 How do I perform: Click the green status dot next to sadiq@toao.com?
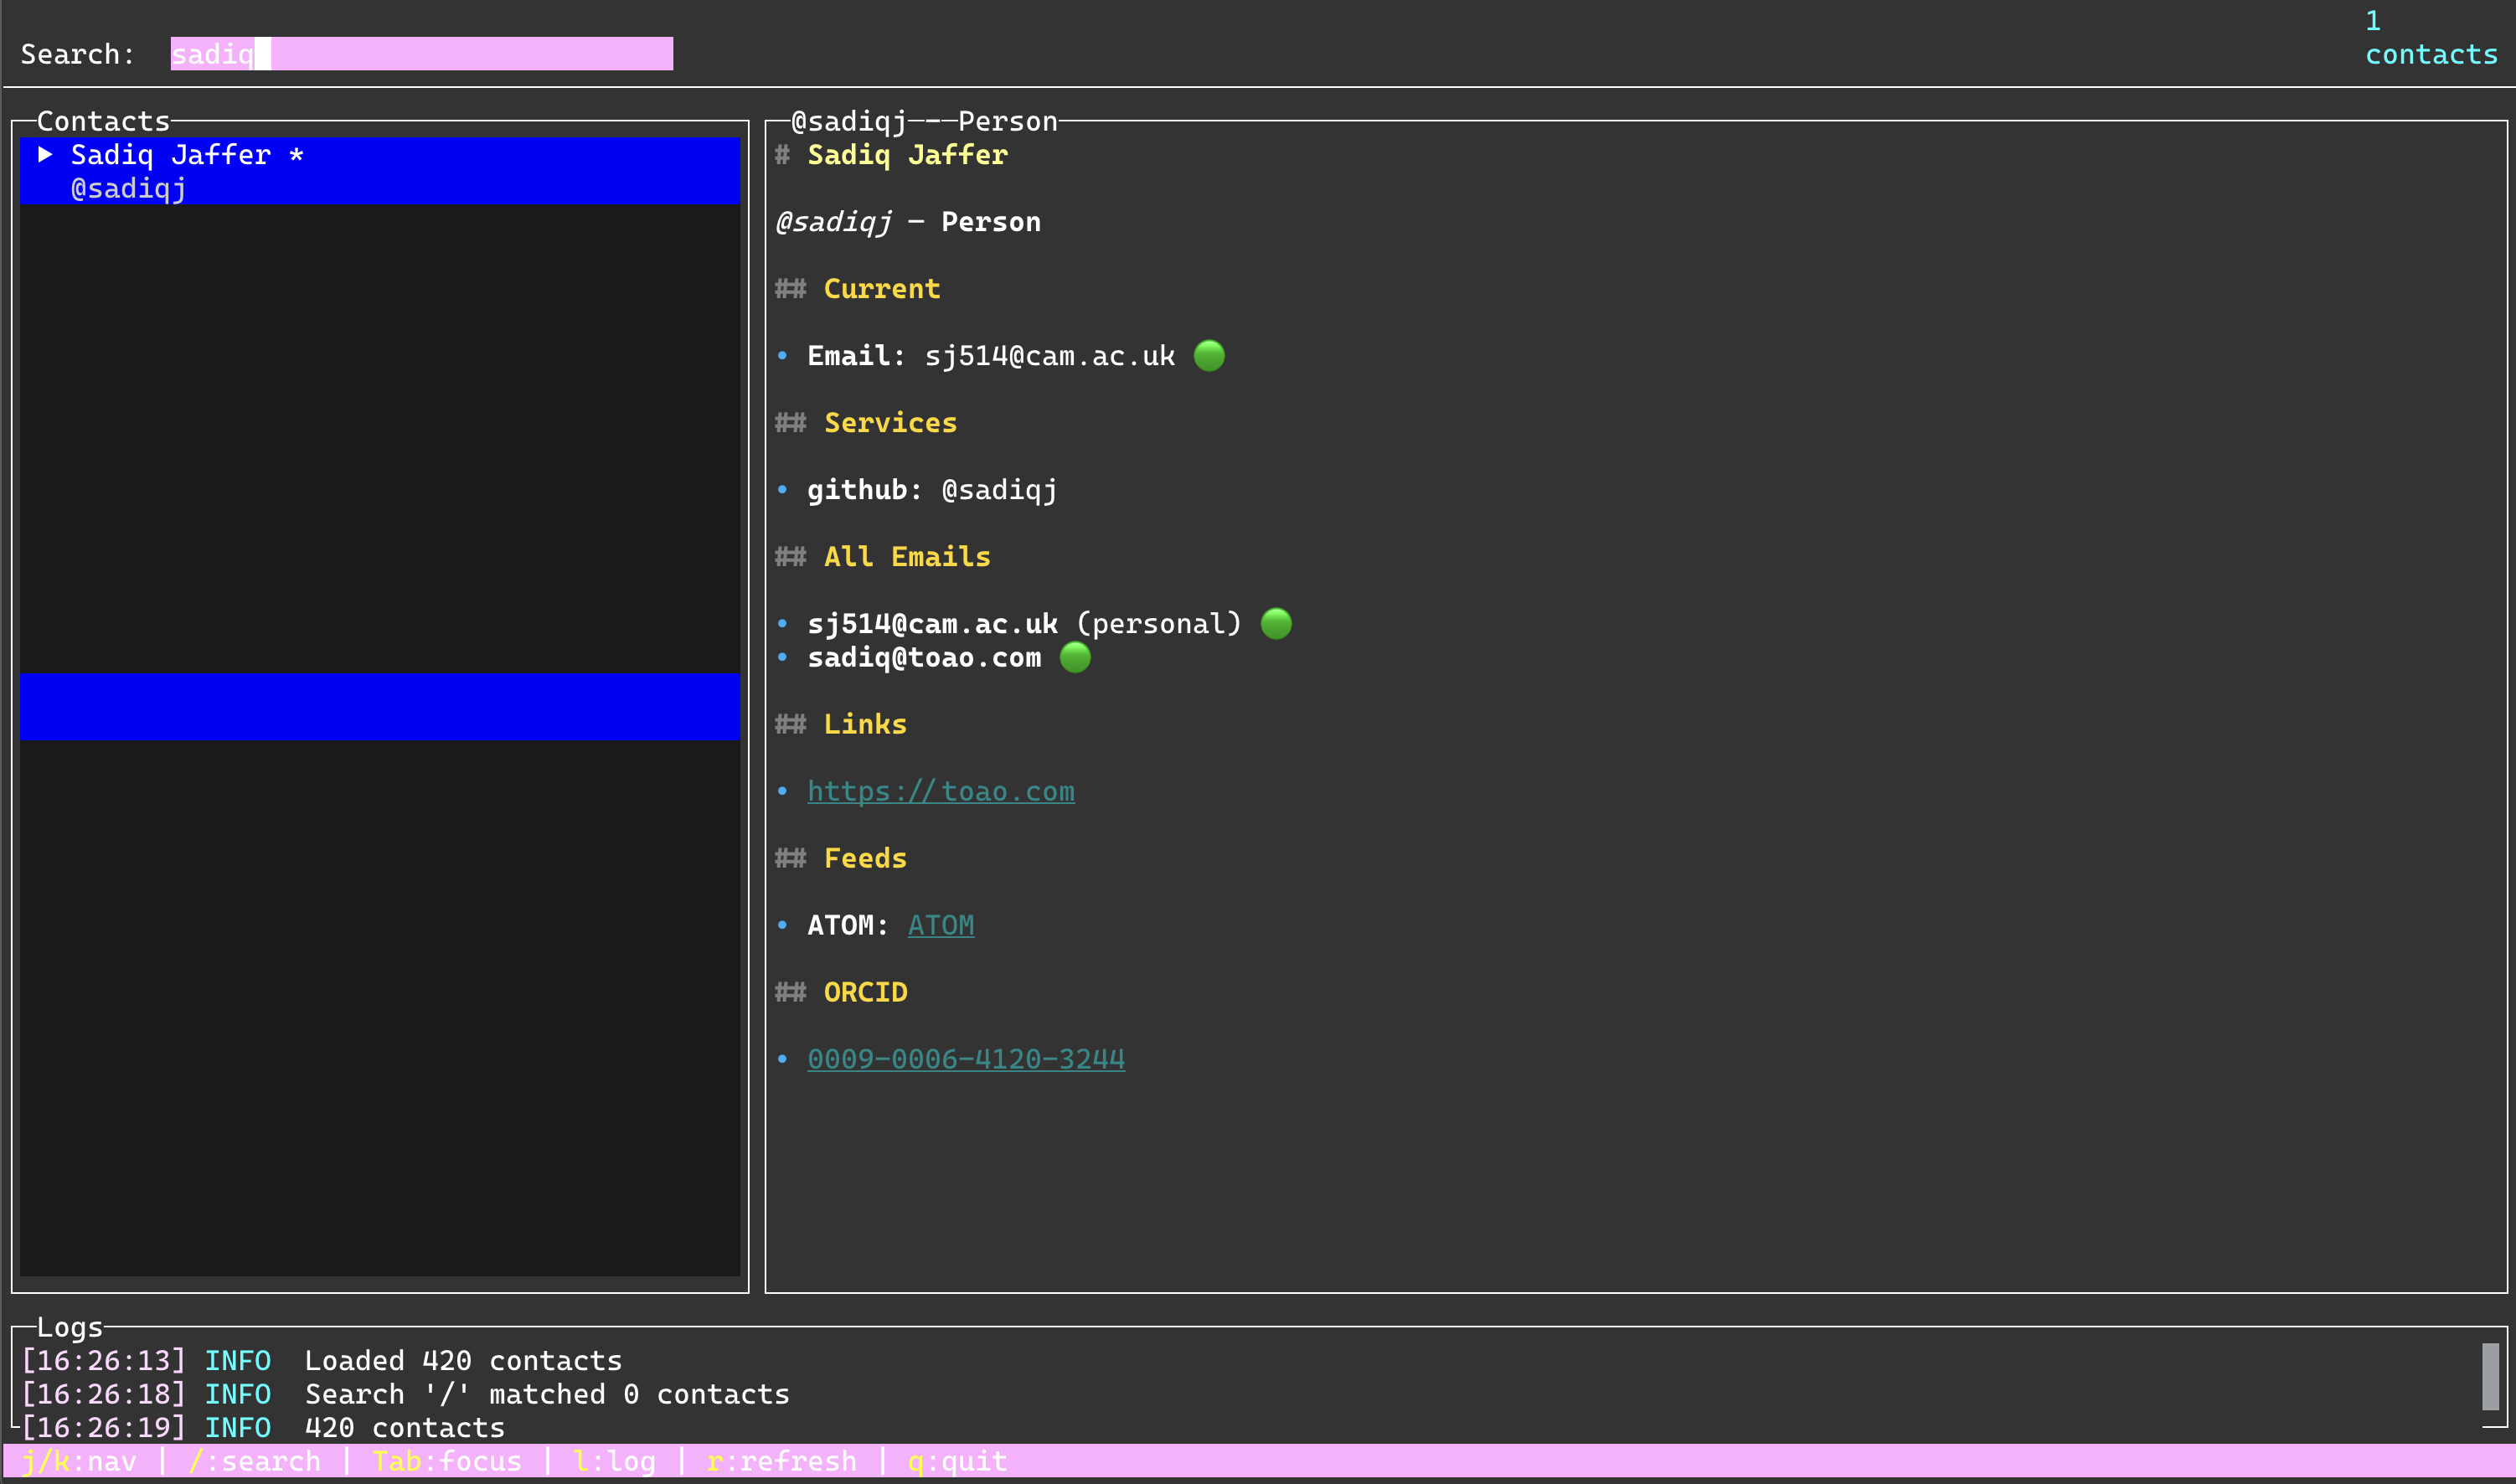pos(1075,658)
